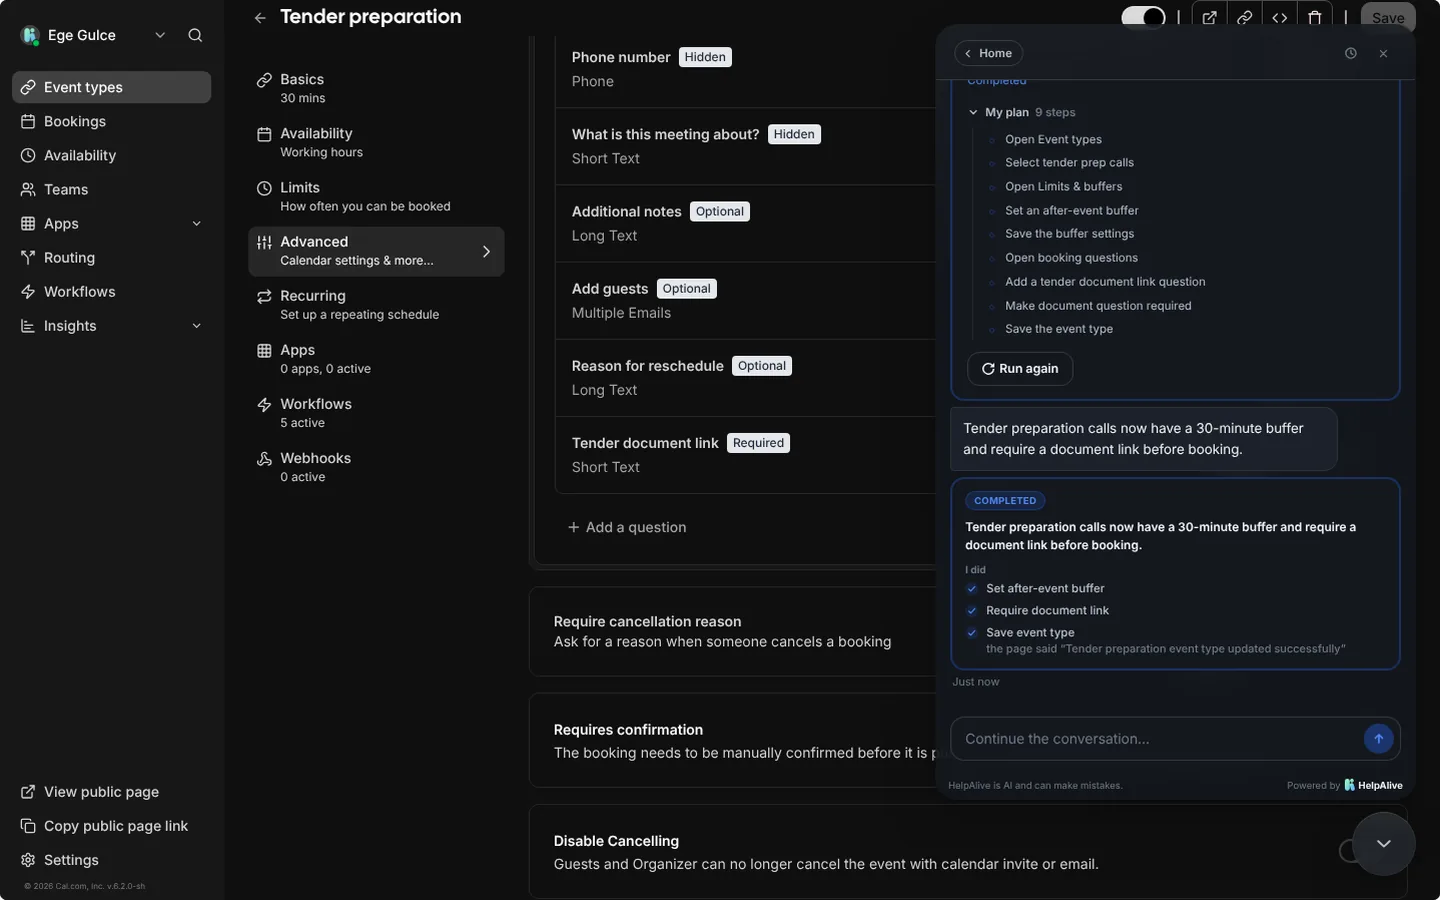Open the Apps 0 apps tab

point(376,358)
